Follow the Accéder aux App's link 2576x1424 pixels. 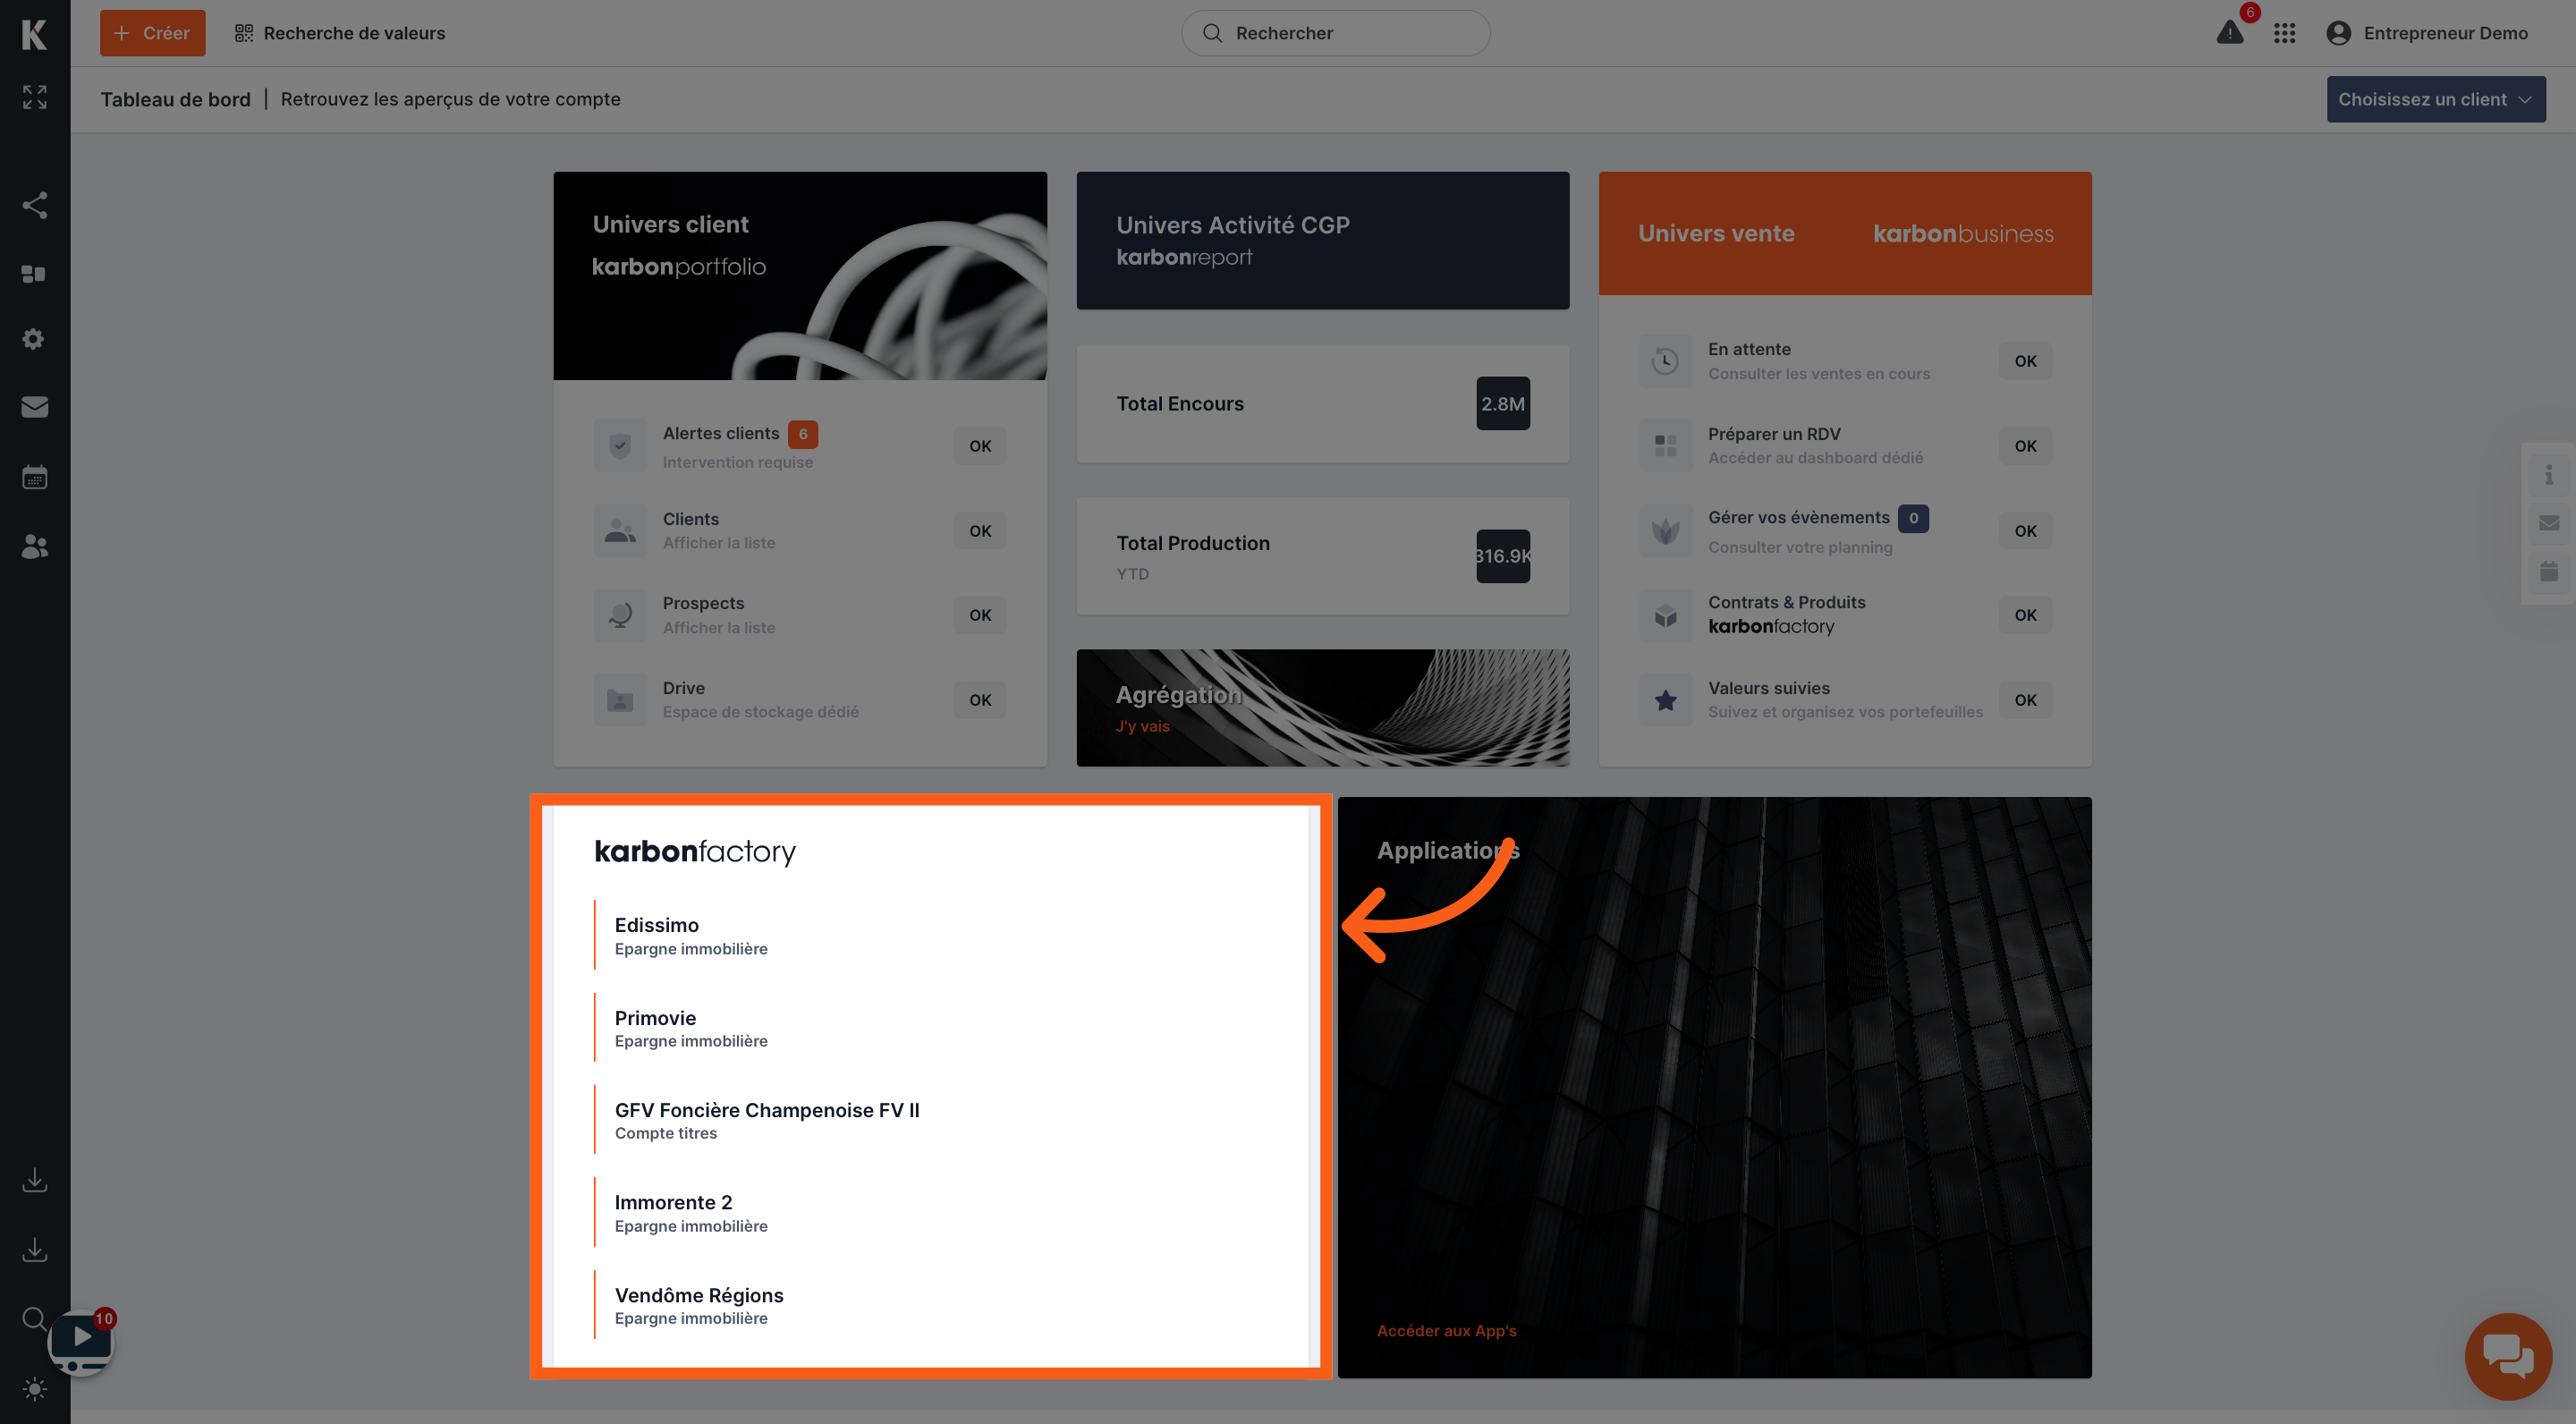tap(1446, 1330)
